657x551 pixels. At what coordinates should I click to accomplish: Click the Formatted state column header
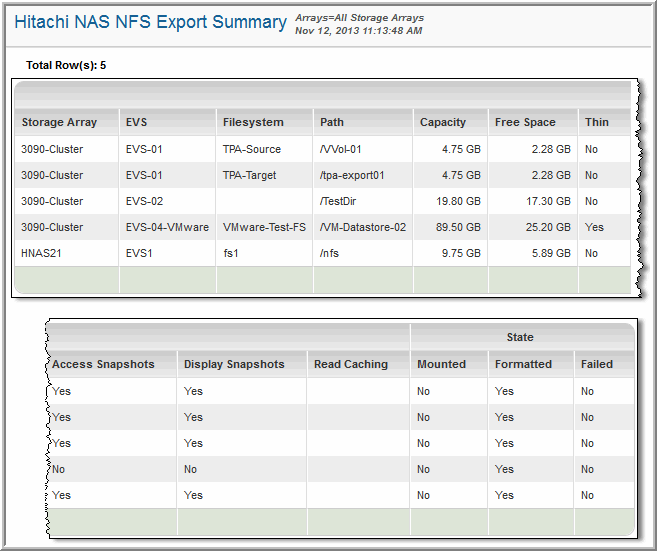pyautogui.click(x=523, y=364)
